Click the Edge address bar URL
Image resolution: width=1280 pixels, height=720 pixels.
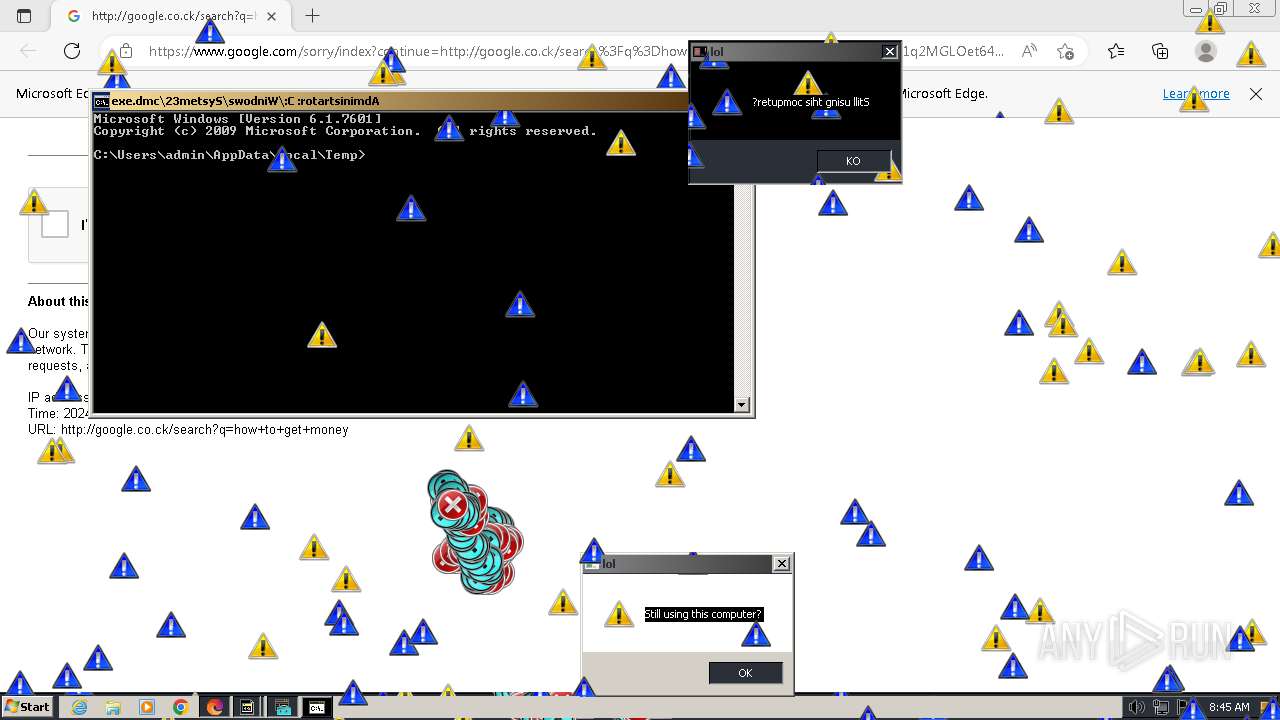575,51
